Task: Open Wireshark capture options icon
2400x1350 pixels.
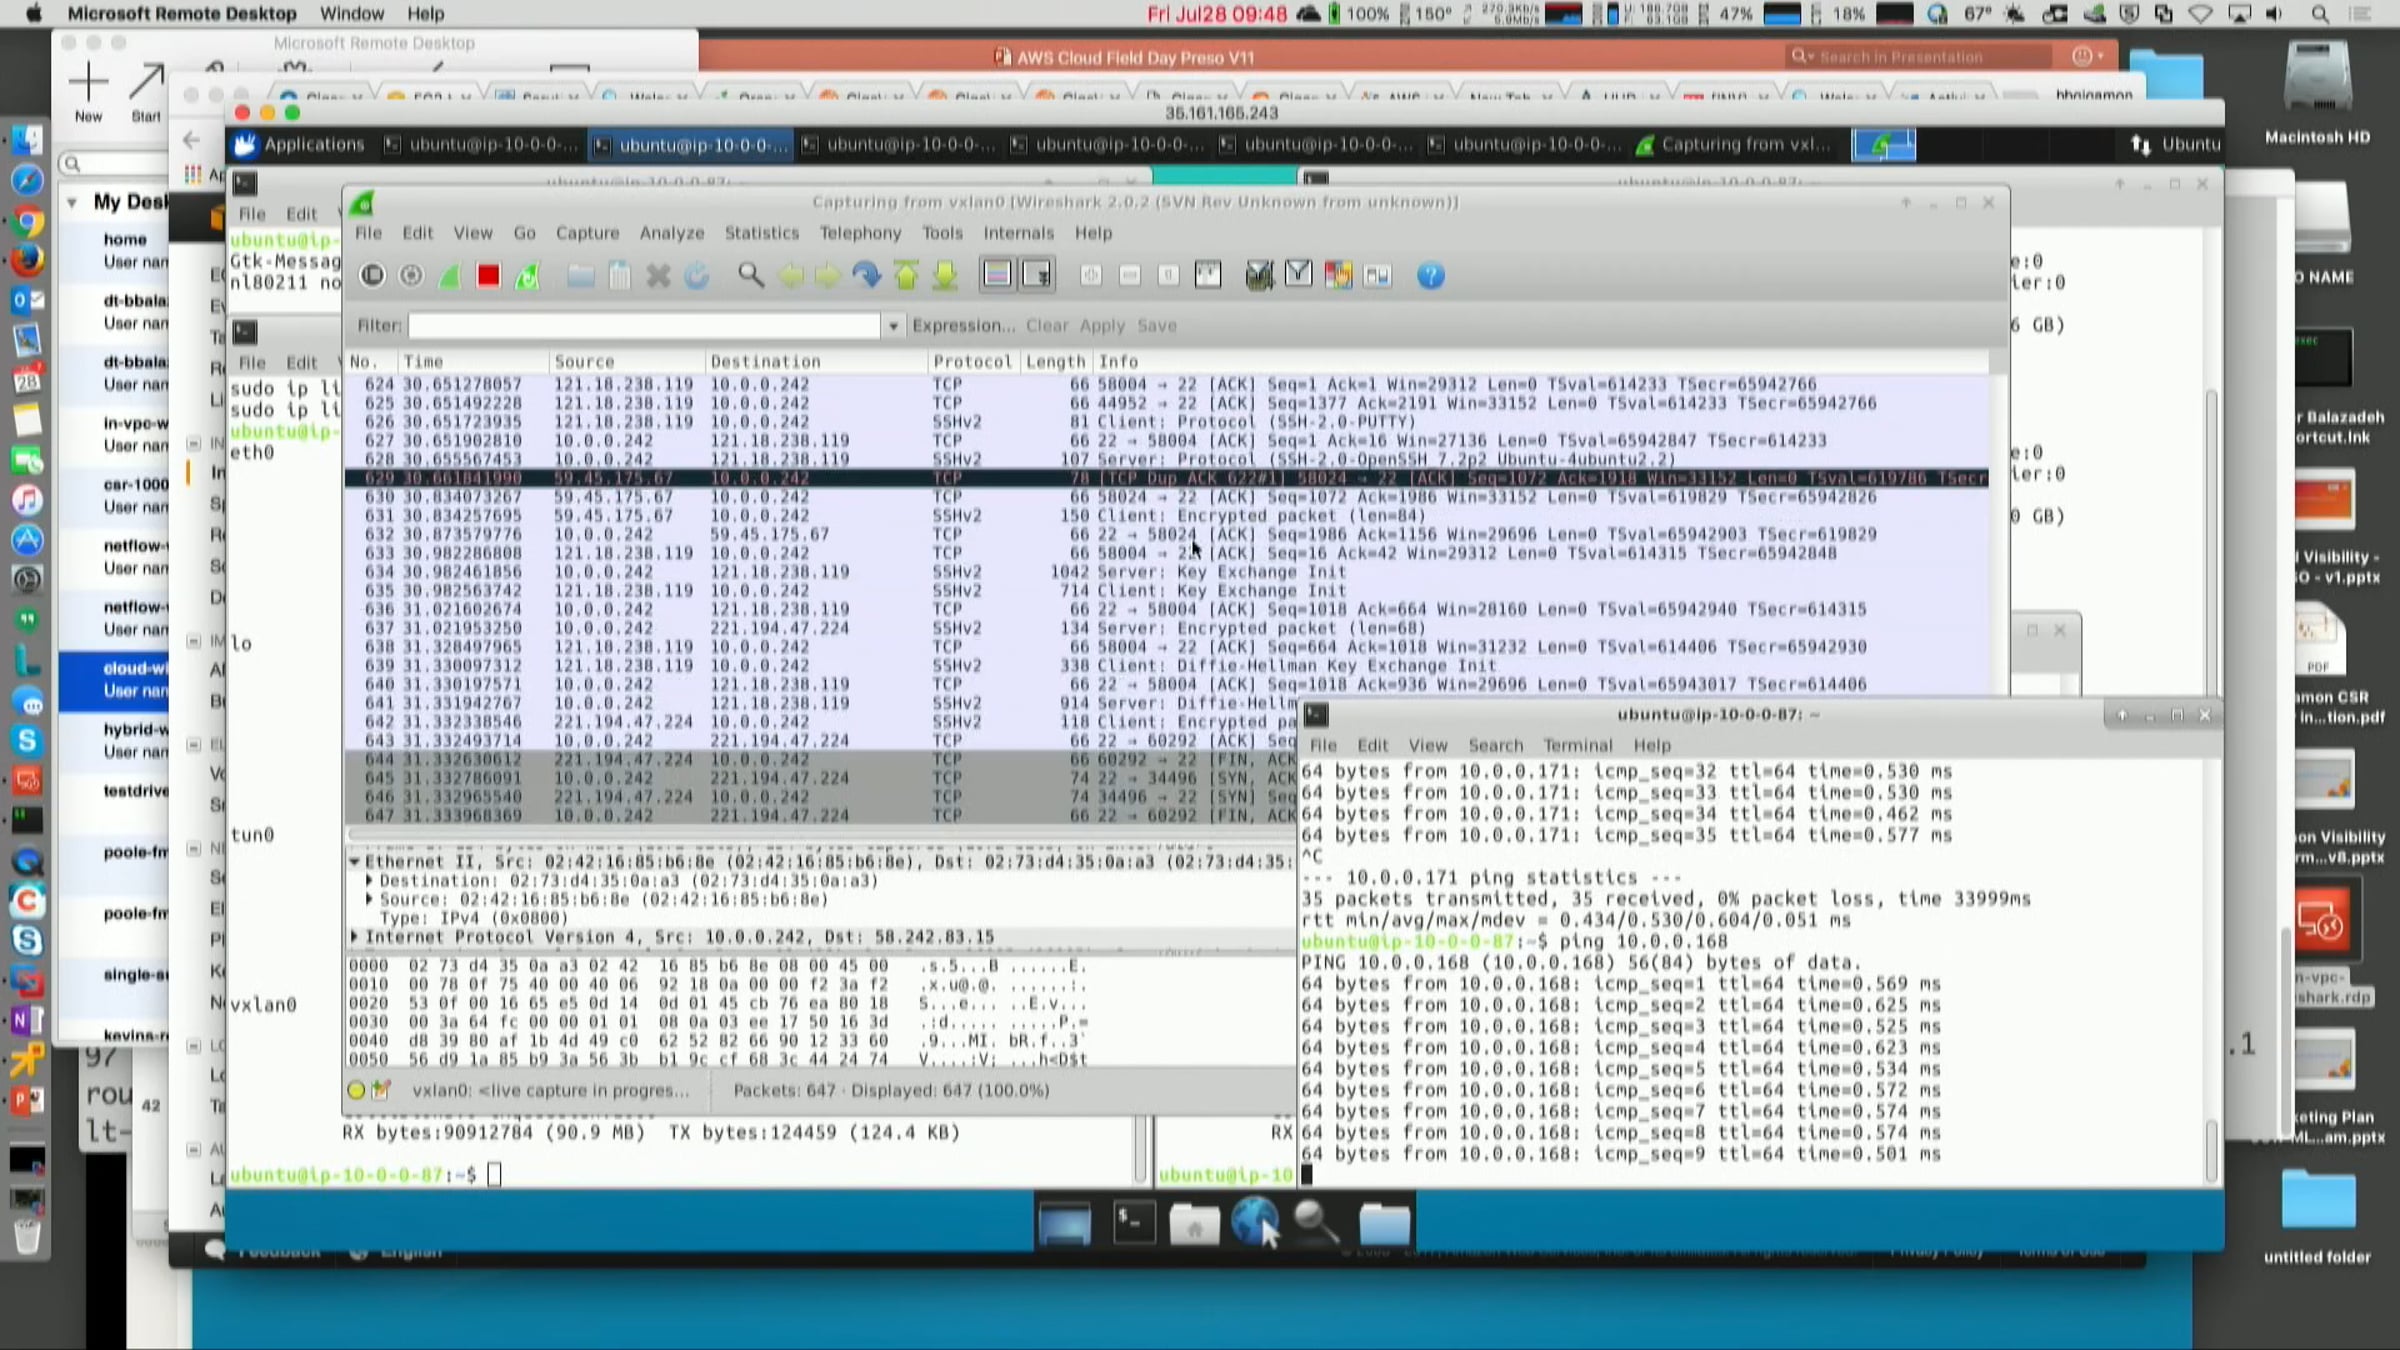Action: pos(411,275)
